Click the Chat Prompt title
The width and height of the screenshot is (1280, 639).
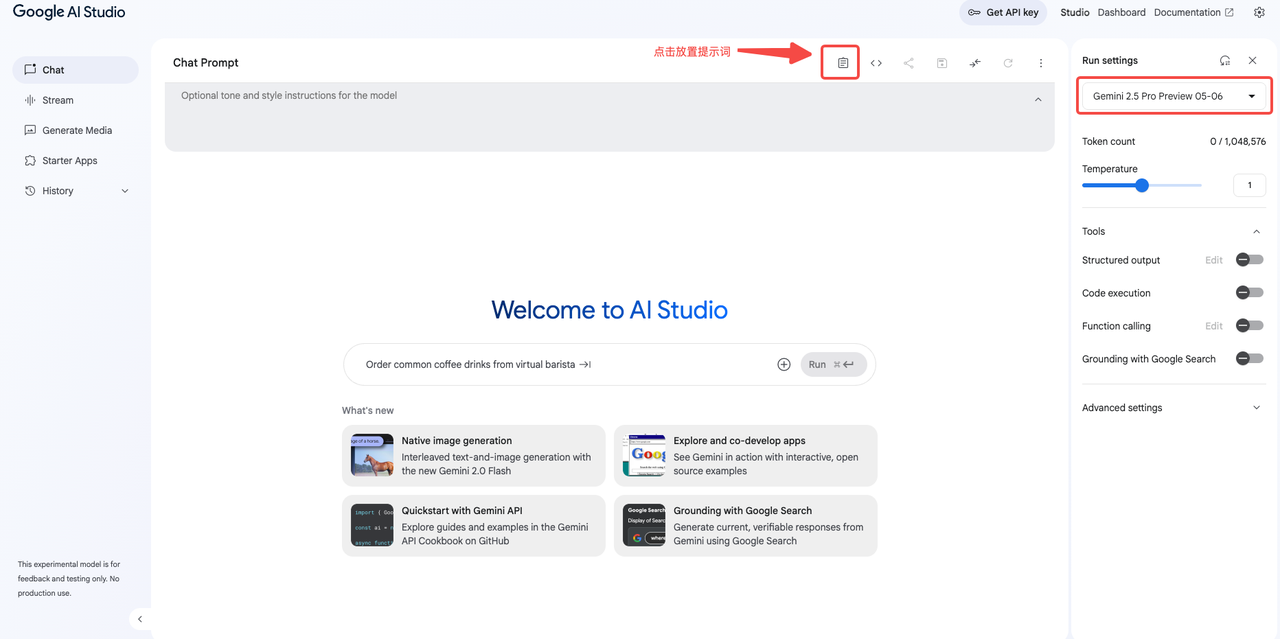point(206,62)
